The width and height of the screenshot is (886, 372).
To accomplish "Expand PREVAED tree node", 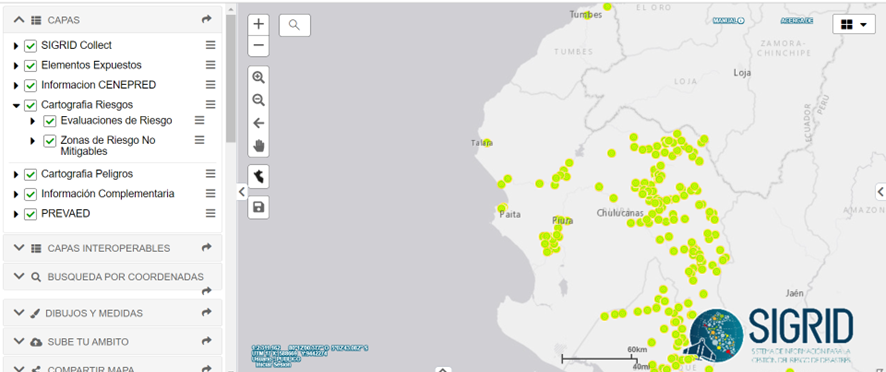I will coord(16,214).
